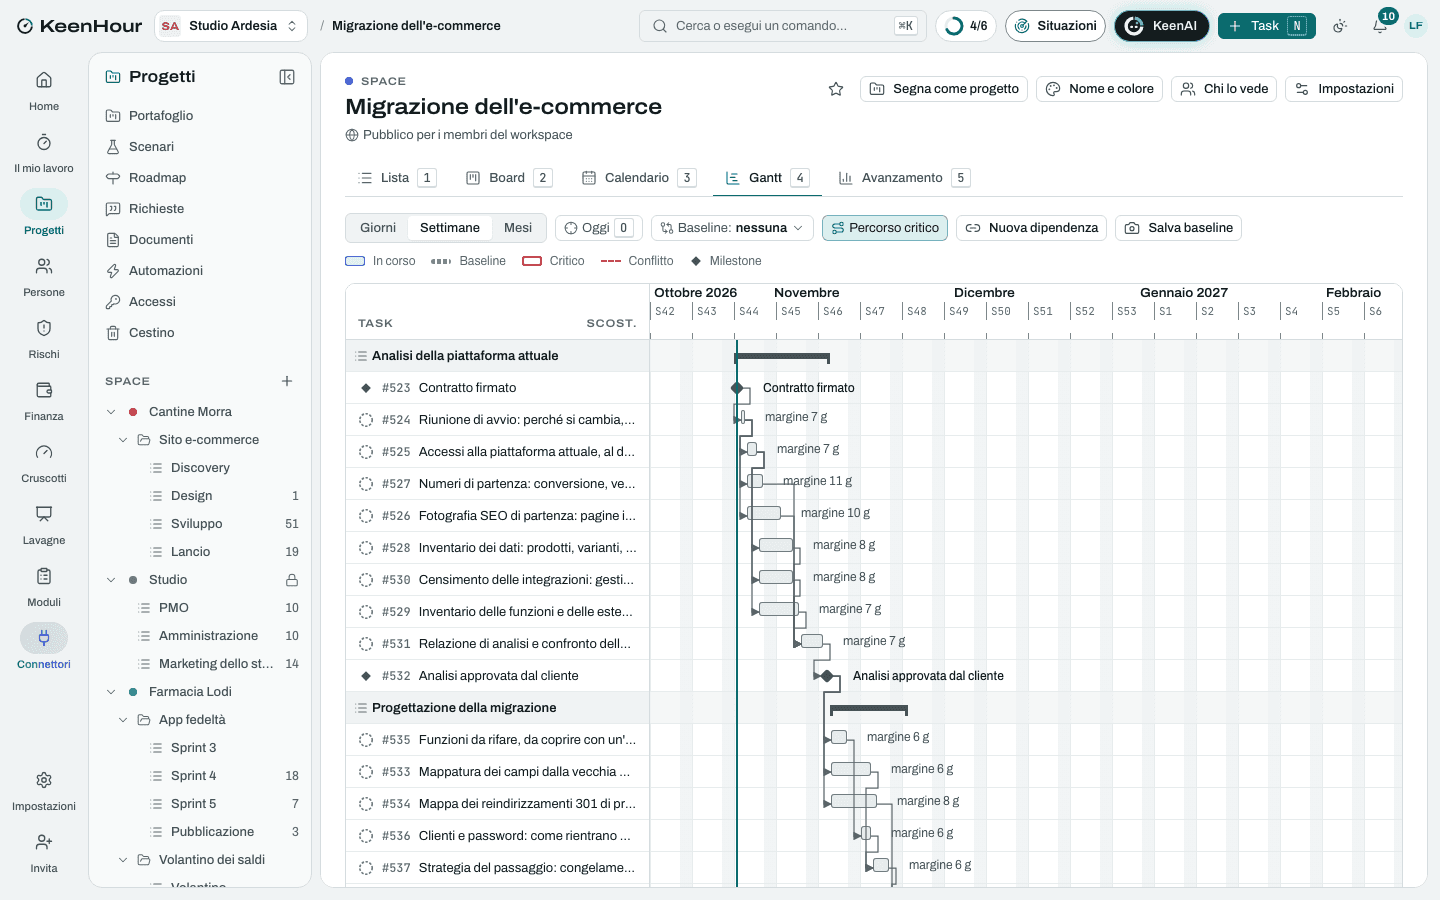Image resolution: width=1440 pixels, height=900 pixels.
Task: Open Rischi in the left rail
Action: pos(44,339)
